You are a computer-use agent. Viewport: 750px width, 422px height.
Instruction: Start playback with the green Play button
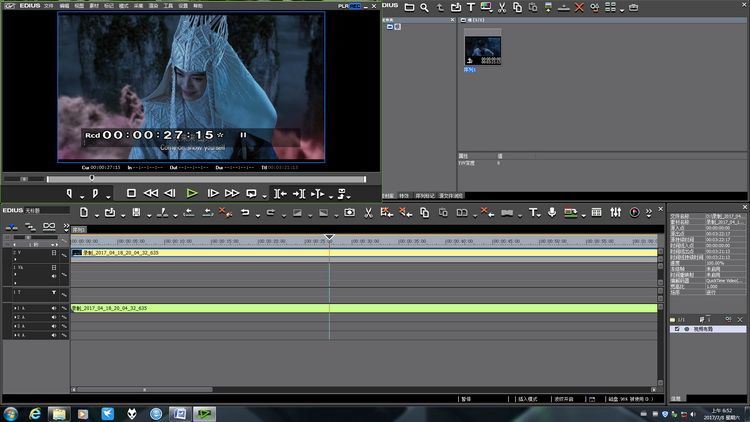[192, 193]
